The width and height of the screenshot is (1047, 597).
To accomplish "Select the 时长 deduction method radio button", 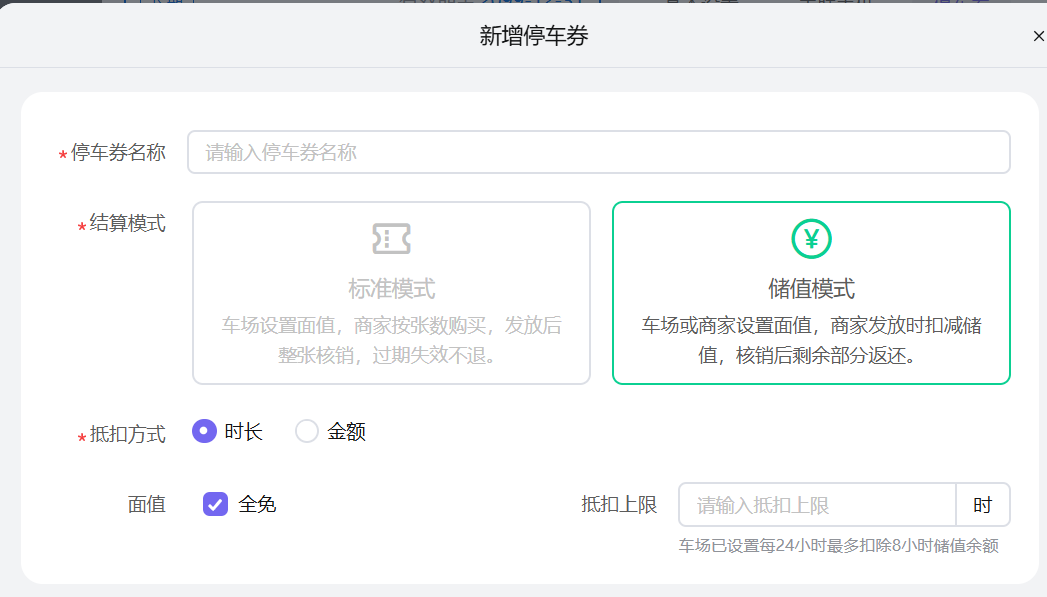I will (204, 431).
